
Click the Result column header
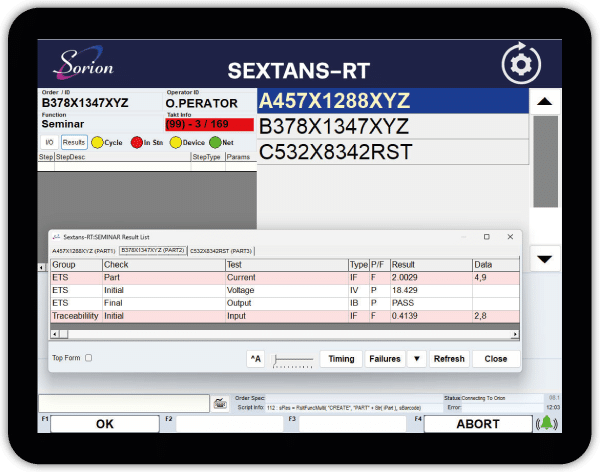(x=431, y=265)
